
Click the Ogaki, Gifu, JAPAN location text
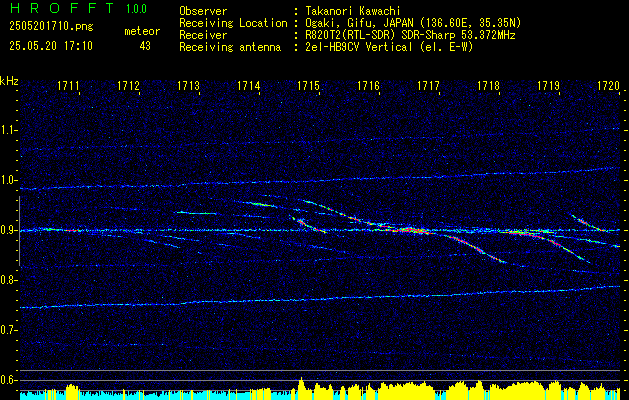point(413,23)
